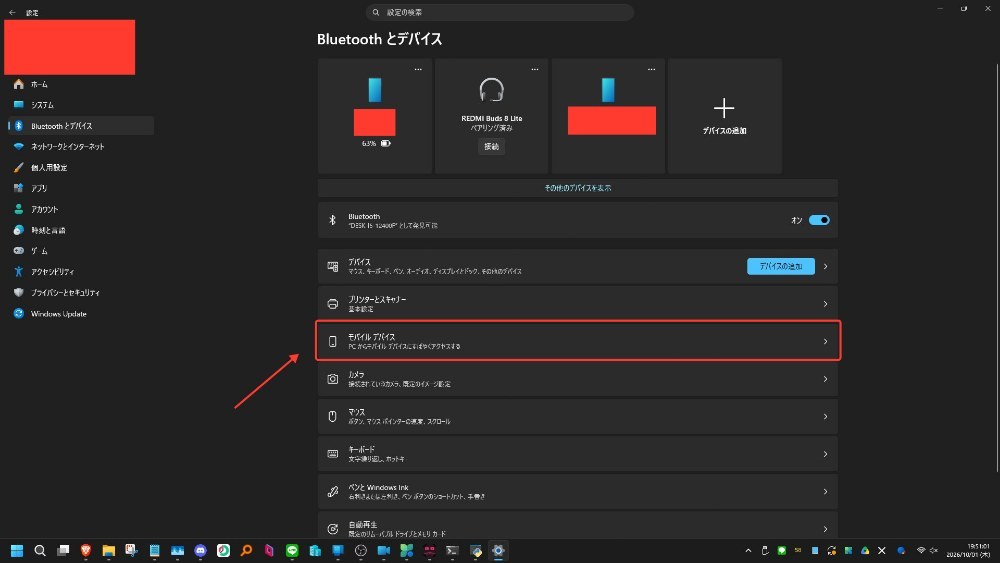Launch Brave browser from the taskbar
Image resolution: width=1000 pixels, height=563 pixels.
[x=85, y=551]
